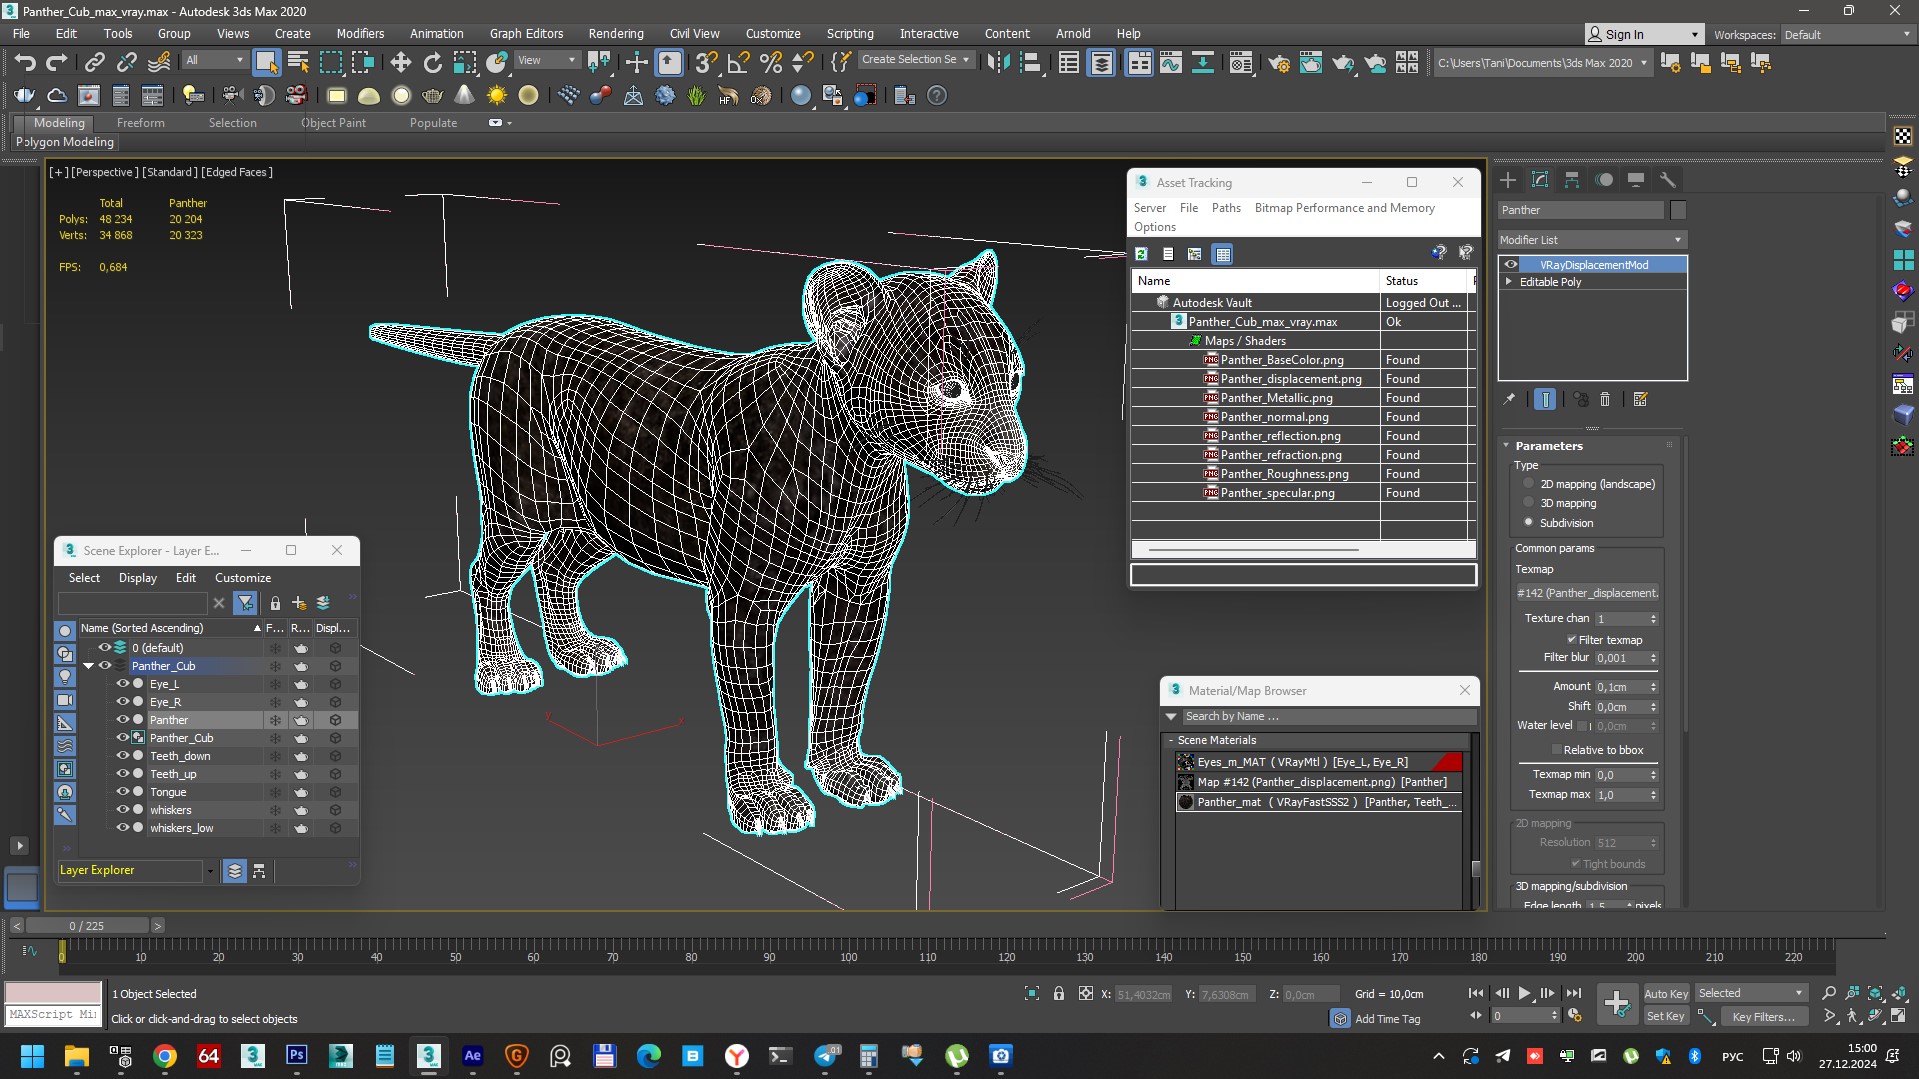
Task: Click Scene Explorer search input field
Action: click(133, 603)
